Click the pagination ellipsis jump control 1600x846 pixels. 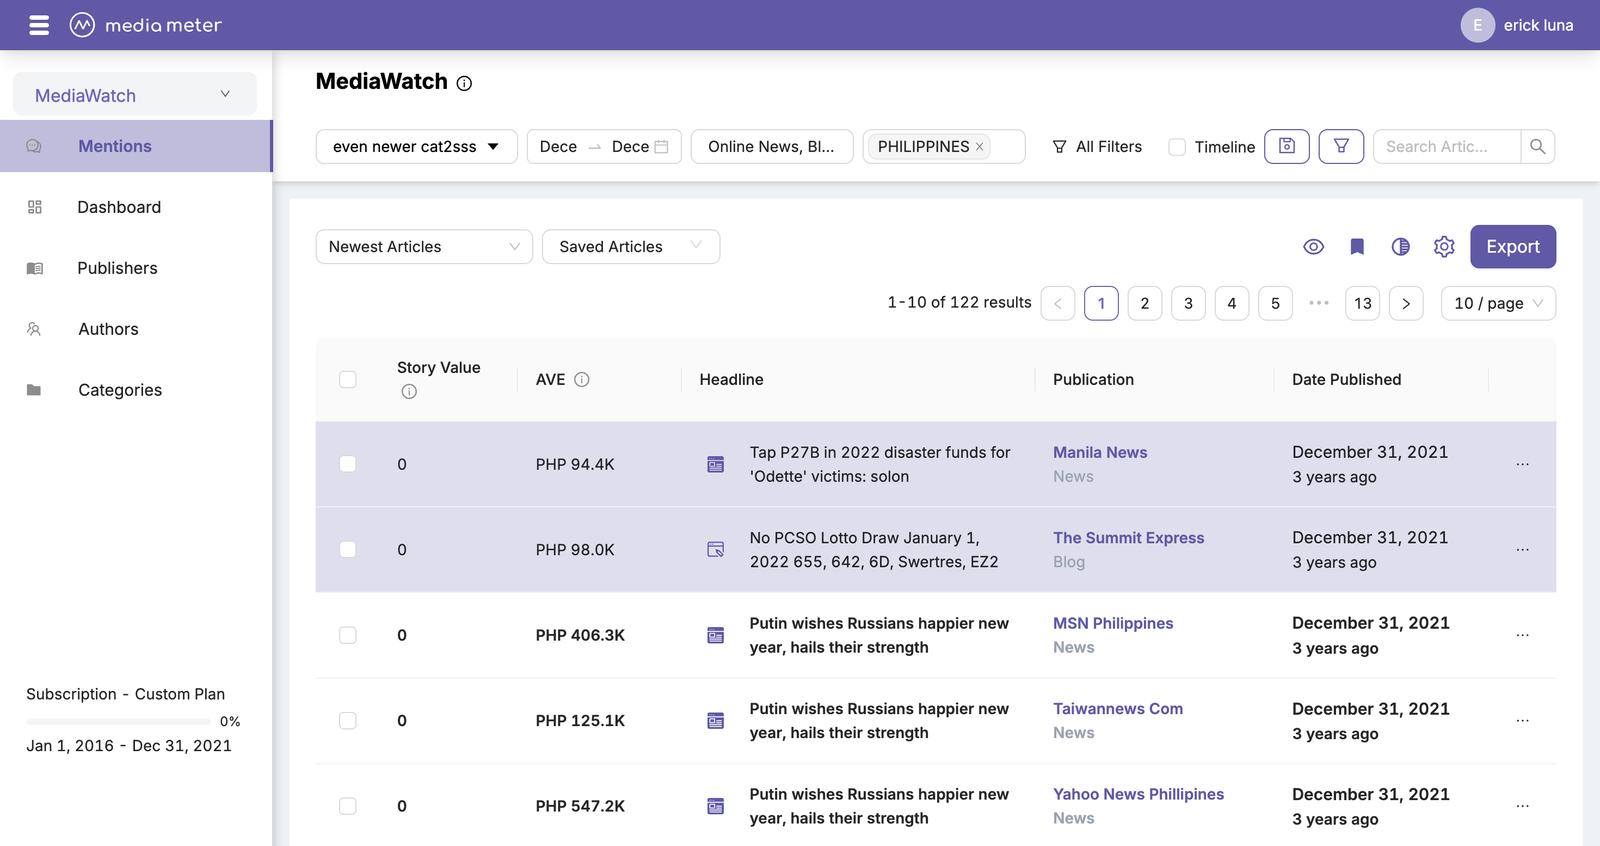(x=1319, y=303)
